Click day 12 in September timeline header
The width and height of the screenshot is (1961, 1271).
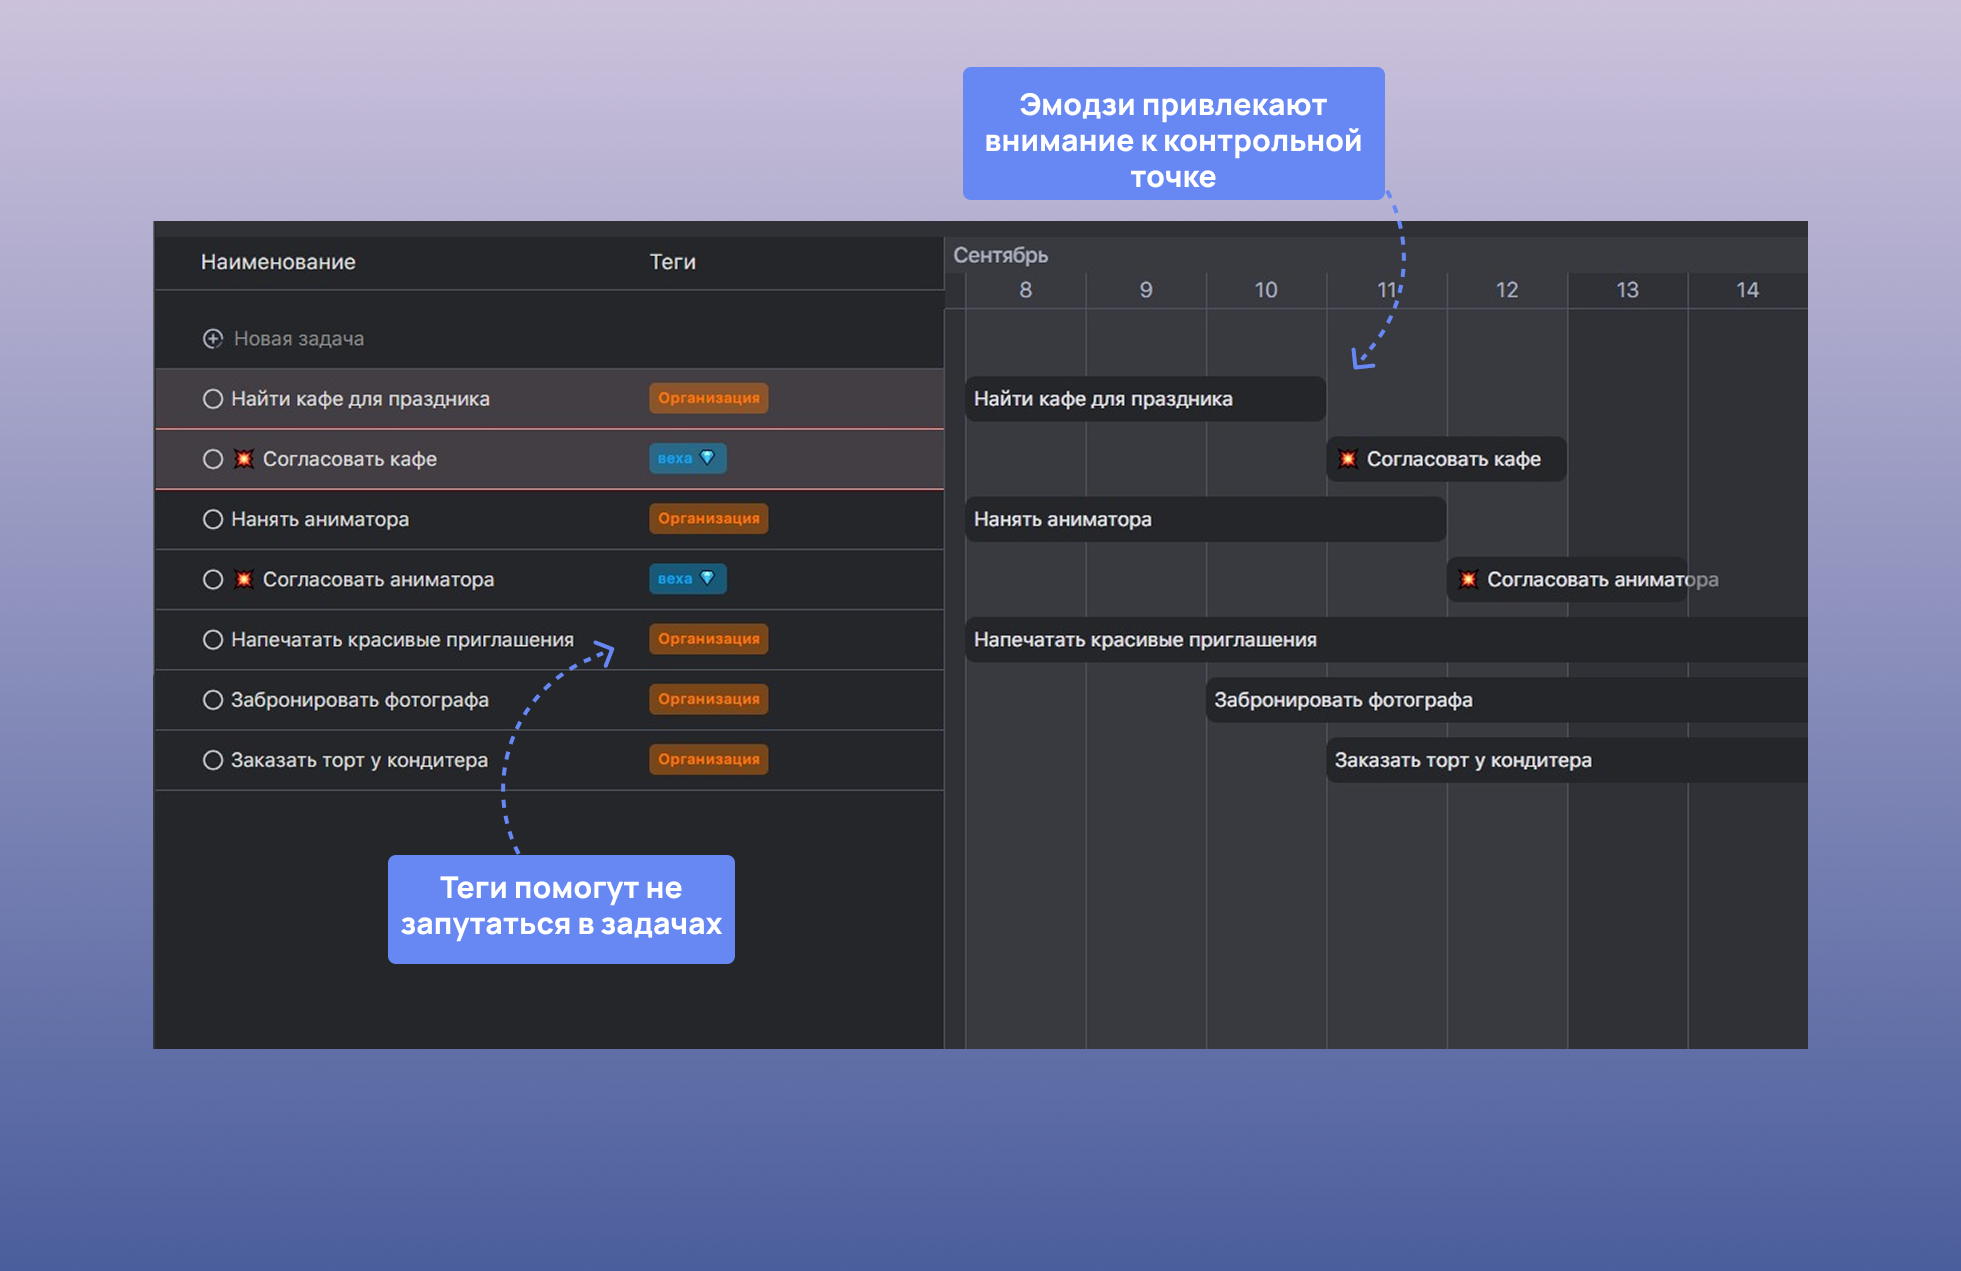(x=1506, y=290)
